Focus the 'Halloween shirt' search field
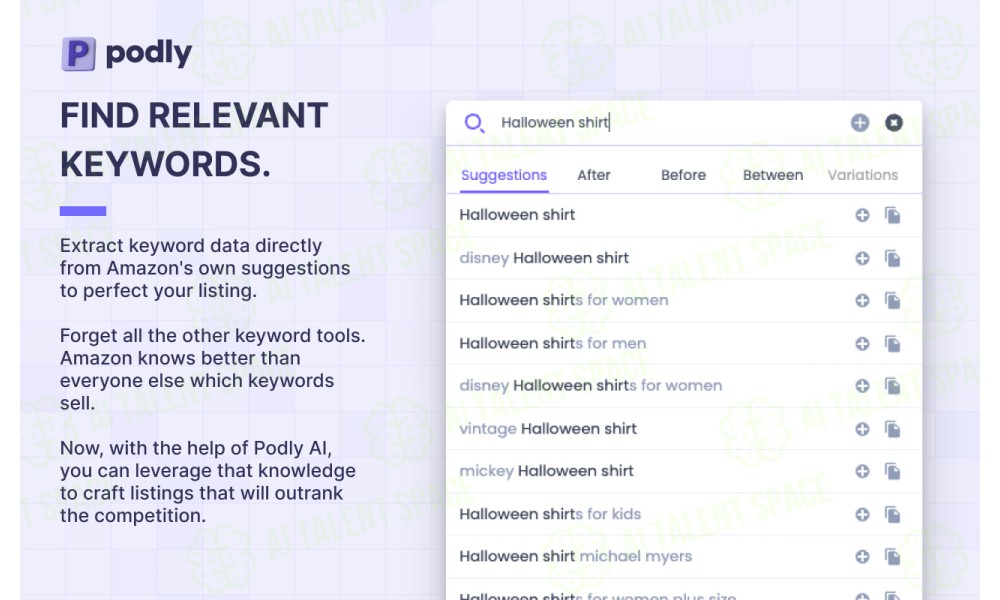1000x600 pixels. [663, 122]
